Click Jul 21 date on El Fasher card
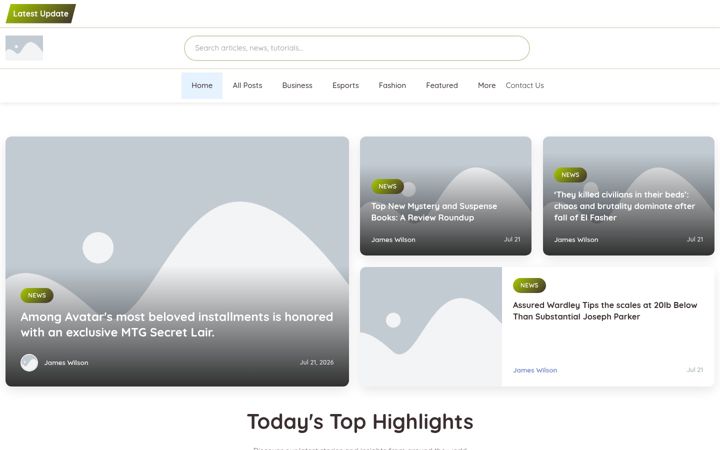 695,239
